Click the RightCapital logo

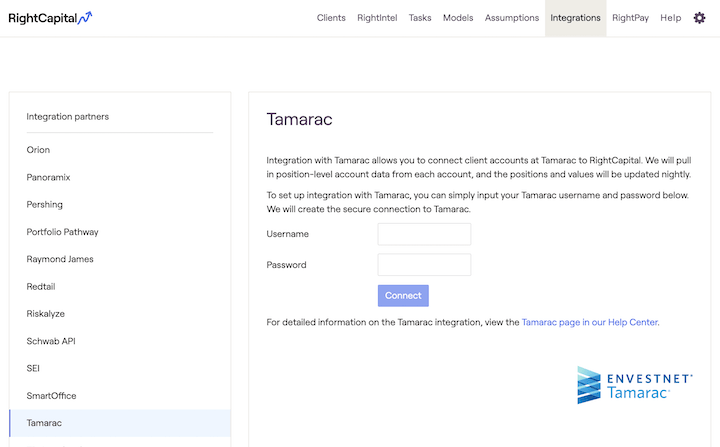(50, 18)
